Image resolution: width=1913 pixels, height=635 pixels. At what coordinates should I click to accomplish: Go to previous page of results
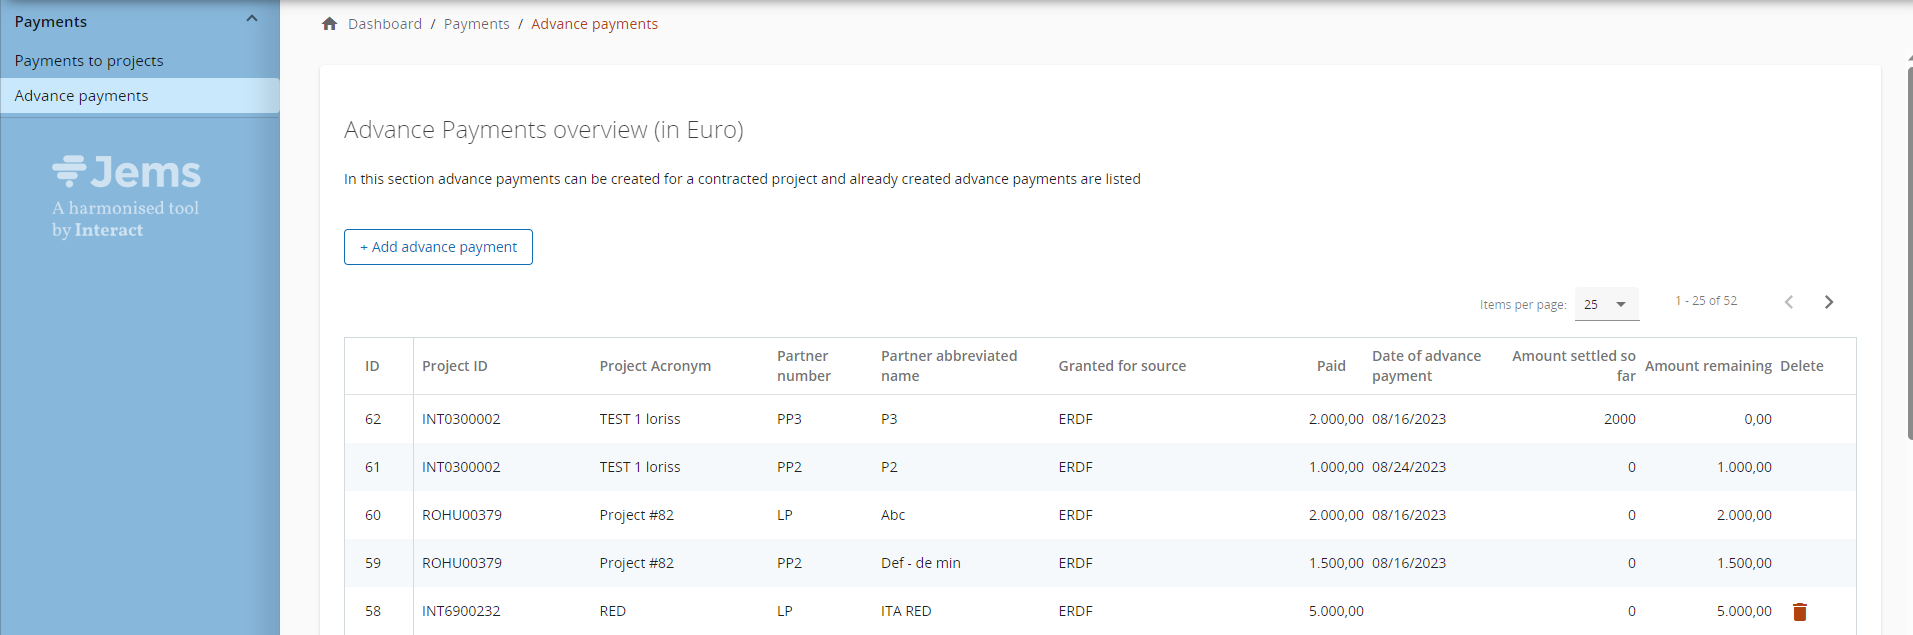(x=1788, y=302)
